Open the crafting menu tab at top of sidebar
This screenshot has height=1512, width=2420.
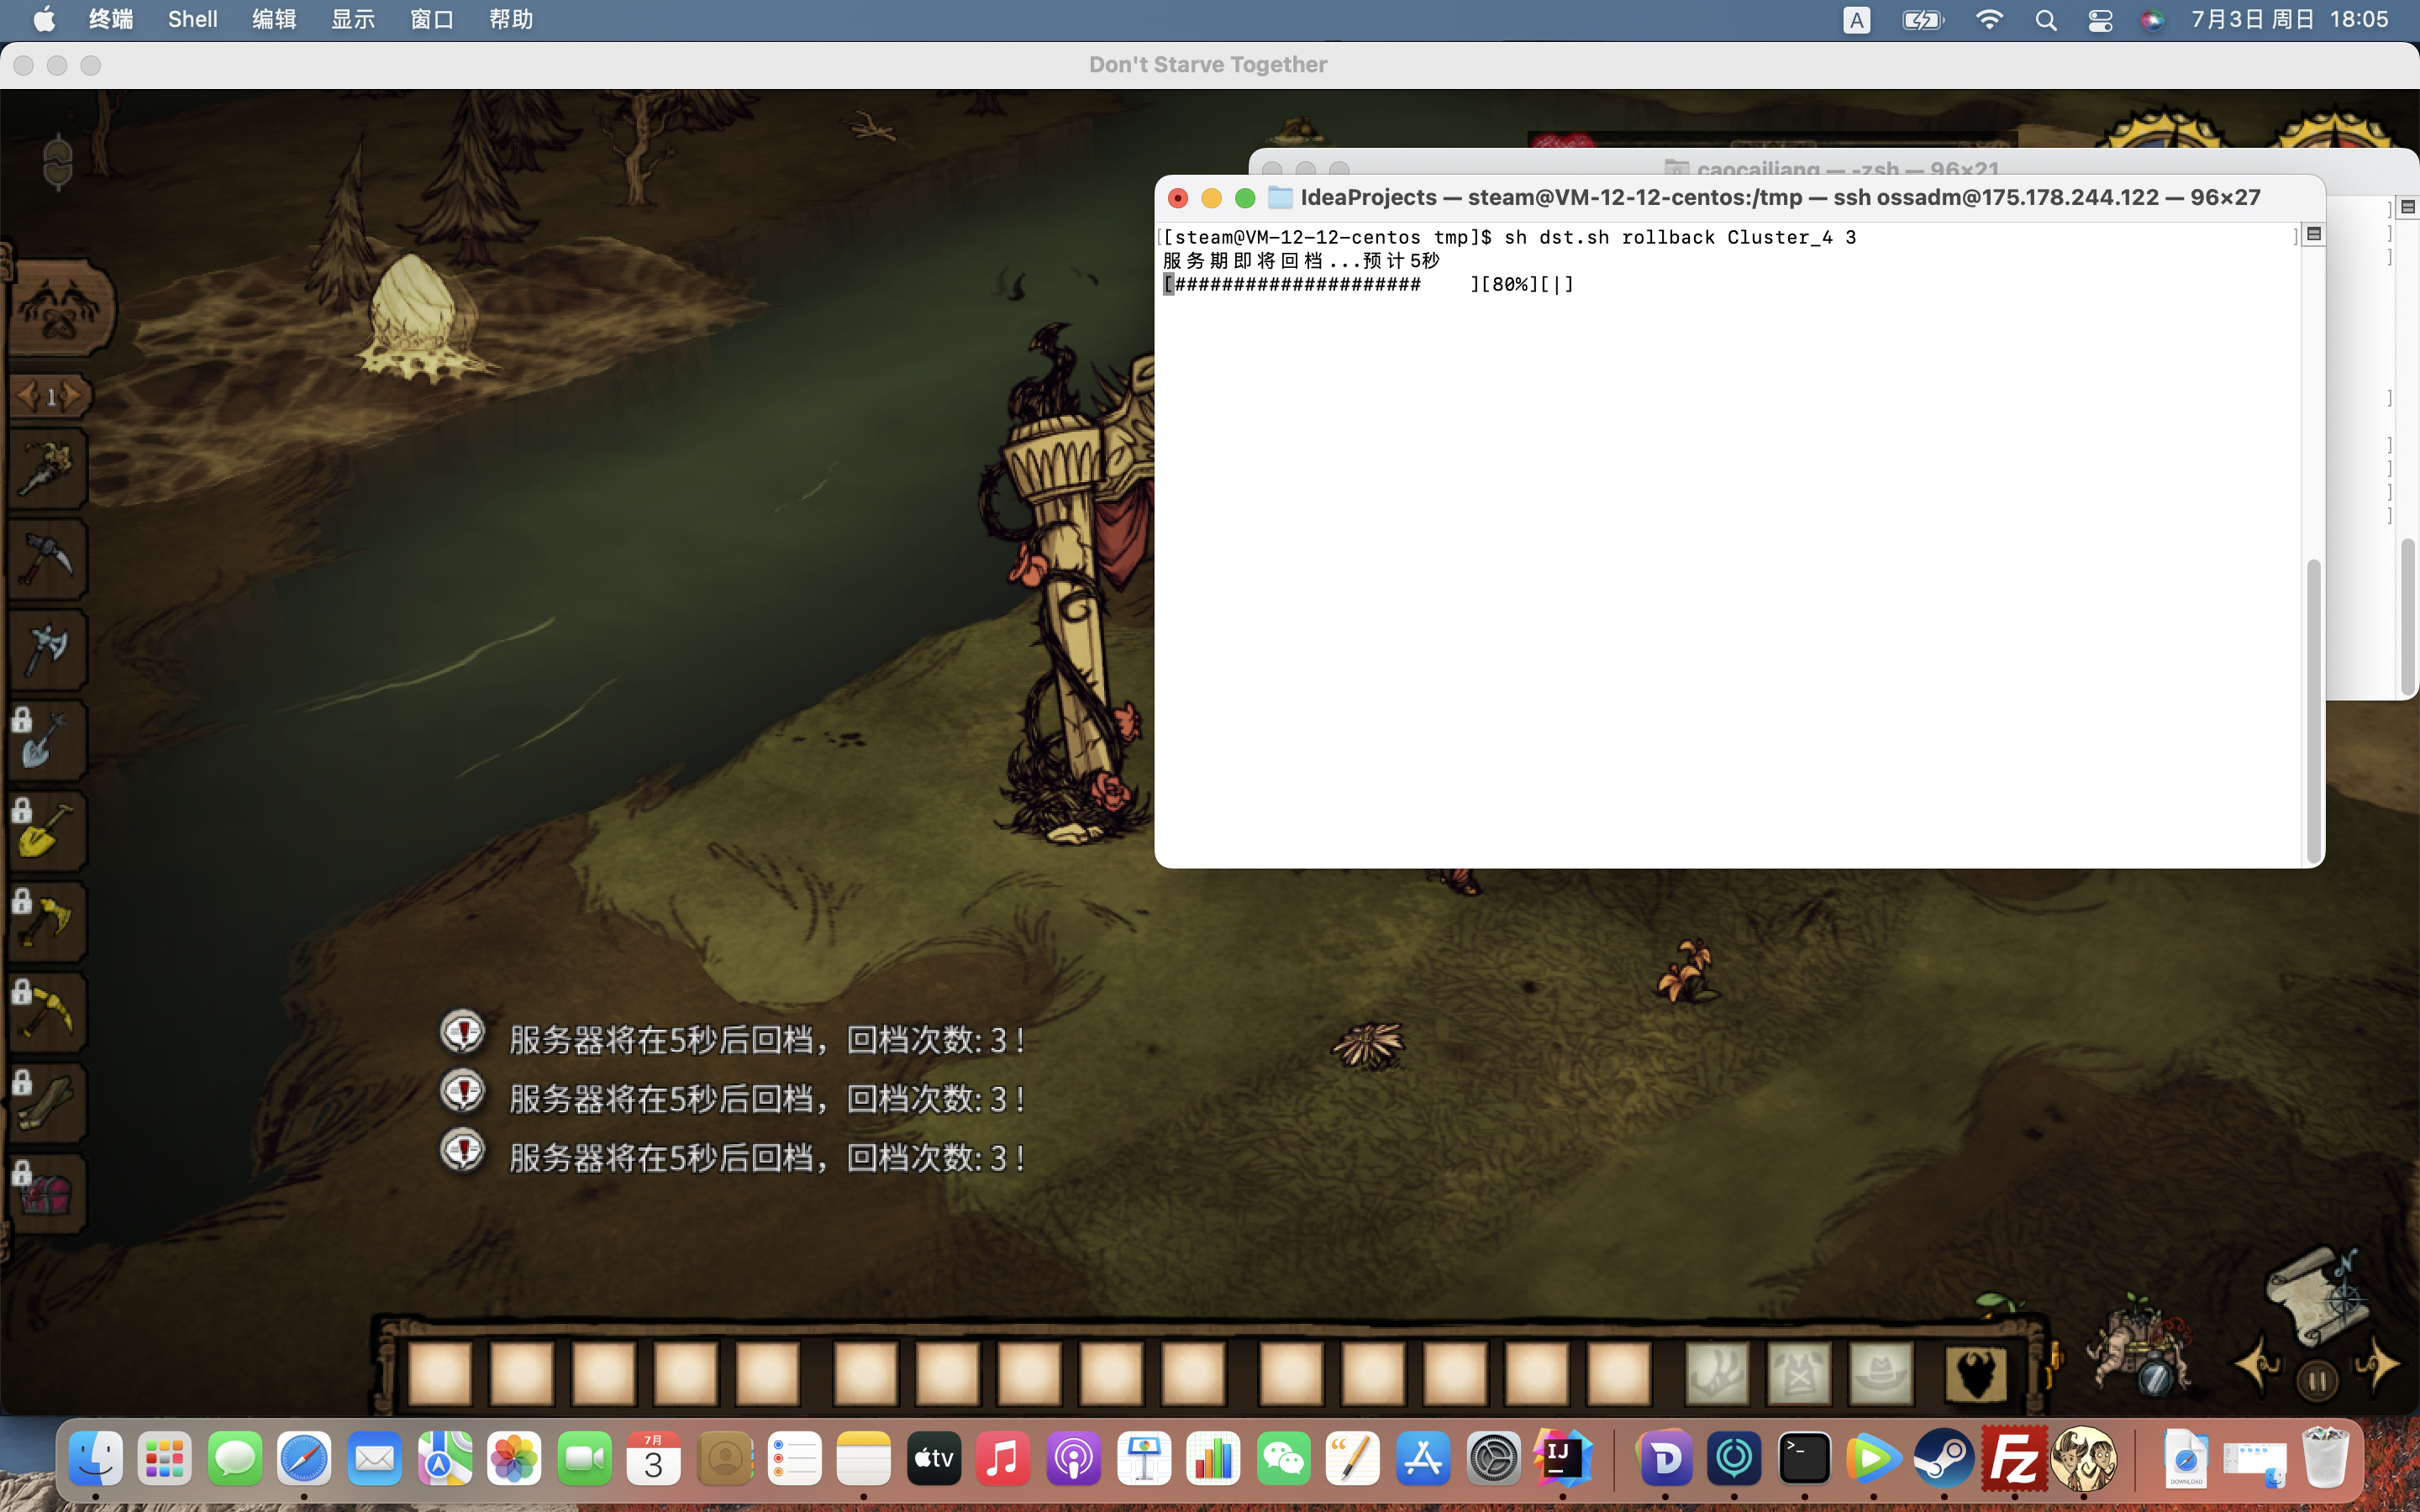click(x=60, y=308)
